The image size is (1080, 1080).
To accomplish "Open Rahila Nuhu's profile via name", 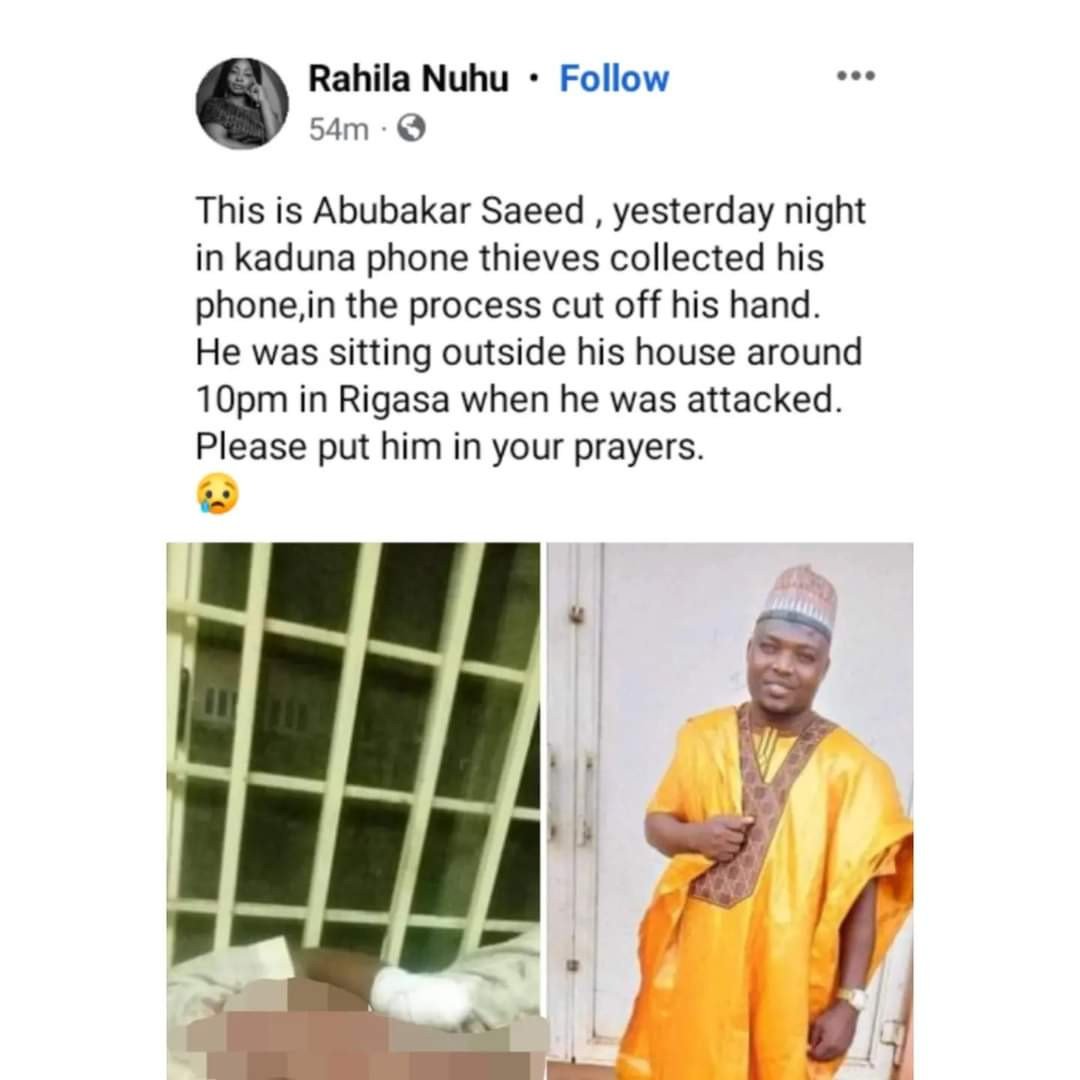I will [408, 79].
